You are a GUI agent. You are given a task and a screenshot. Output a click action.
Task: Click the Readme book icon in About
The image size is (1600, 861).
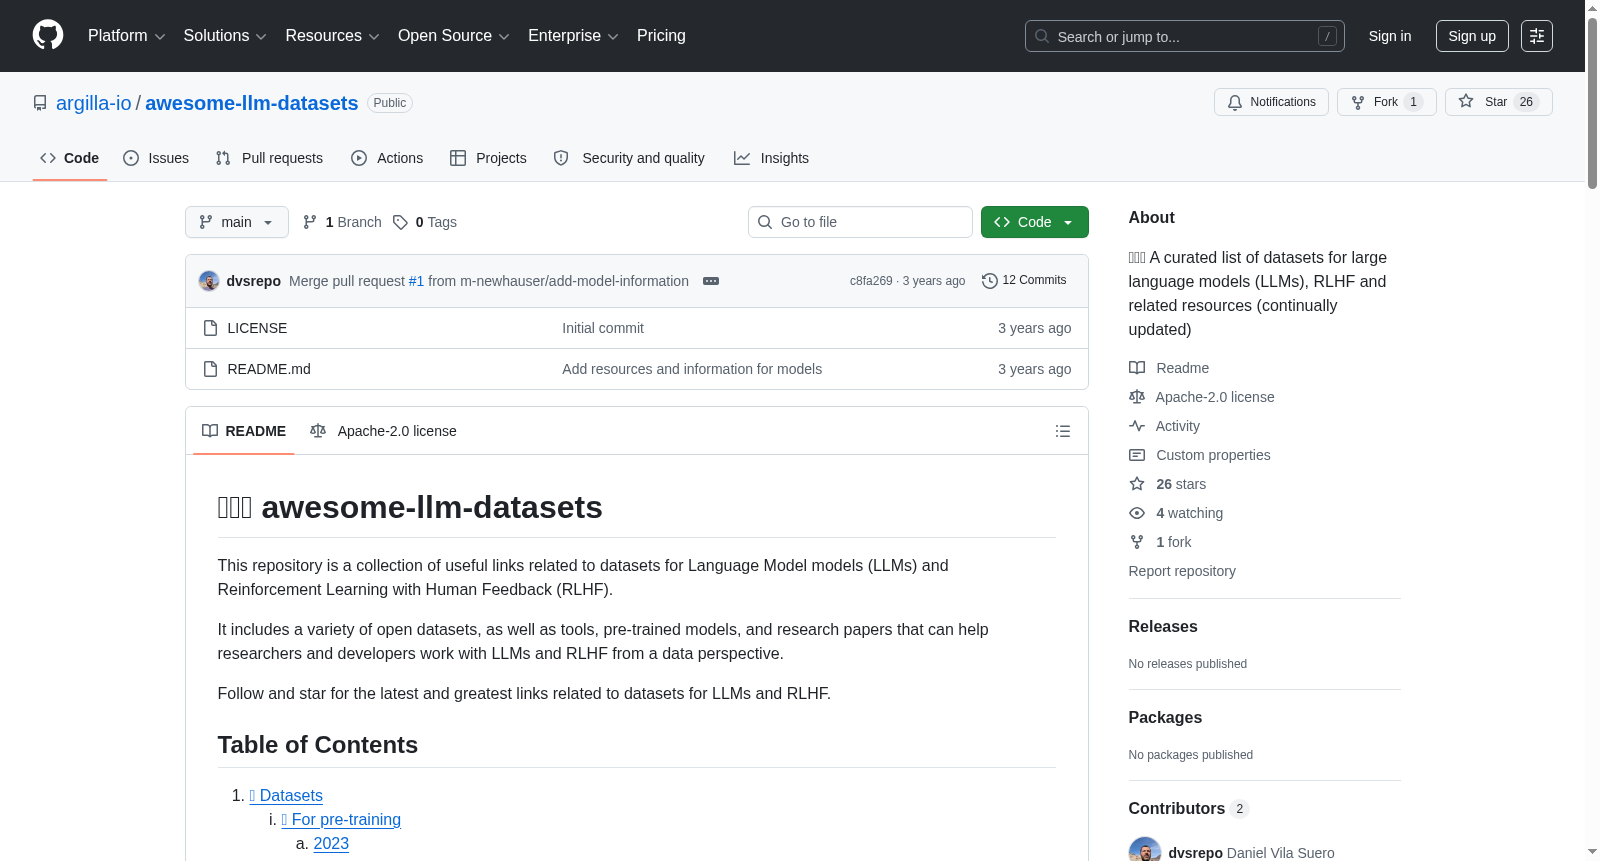coord(1137,368)
